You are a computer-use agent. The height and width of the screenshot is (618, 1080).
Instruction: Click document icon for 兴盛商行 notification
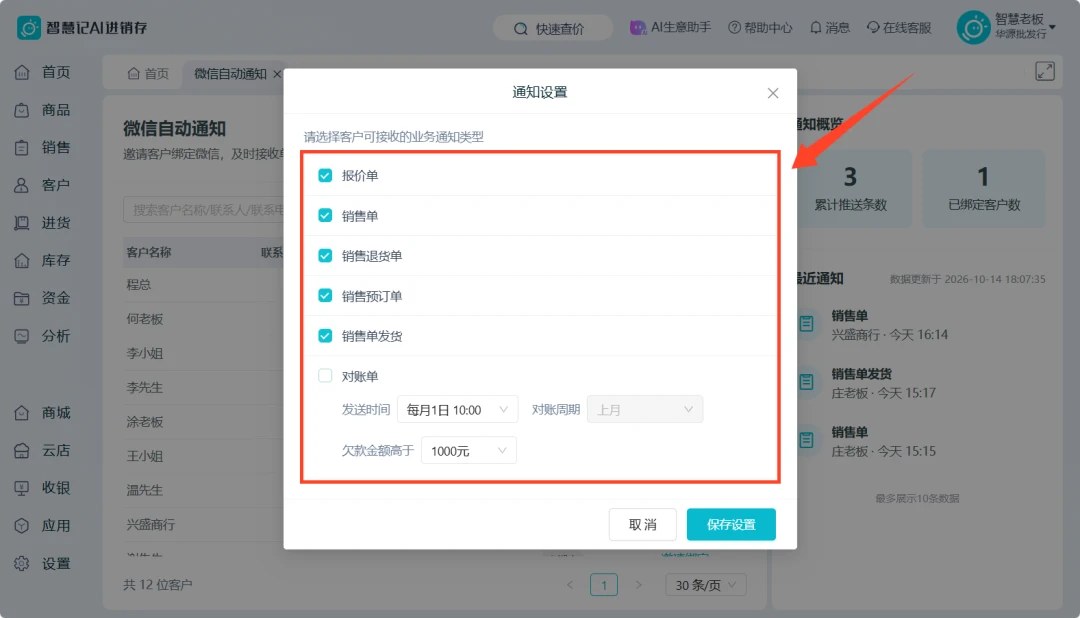pyautogui.click(x=807, y=324)
